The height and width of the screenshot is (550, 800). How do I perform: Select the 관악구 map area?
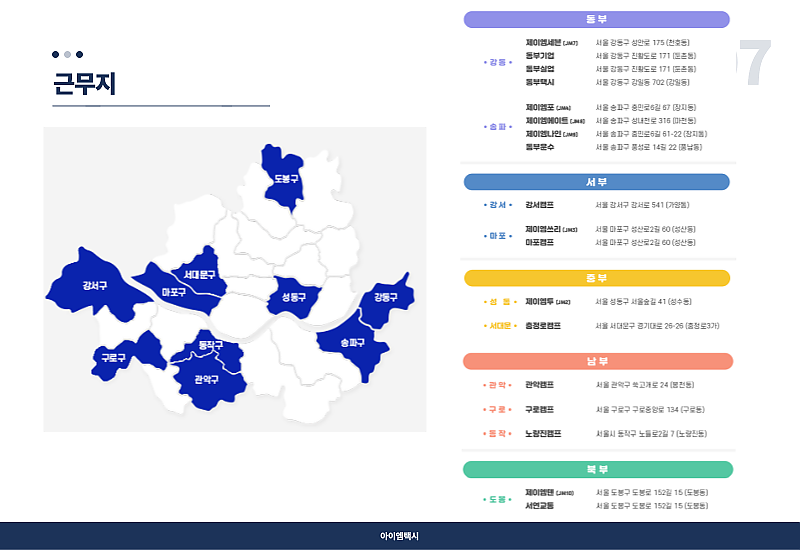click(206, 381)
